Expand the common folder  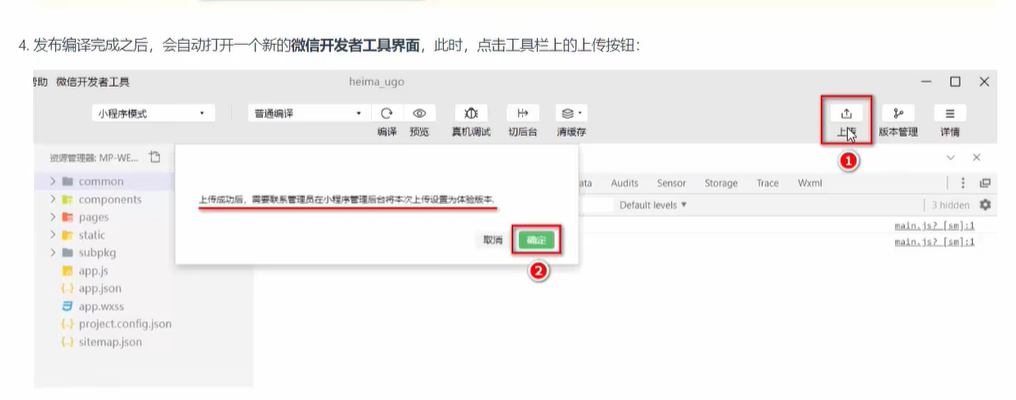click(52, 182)
